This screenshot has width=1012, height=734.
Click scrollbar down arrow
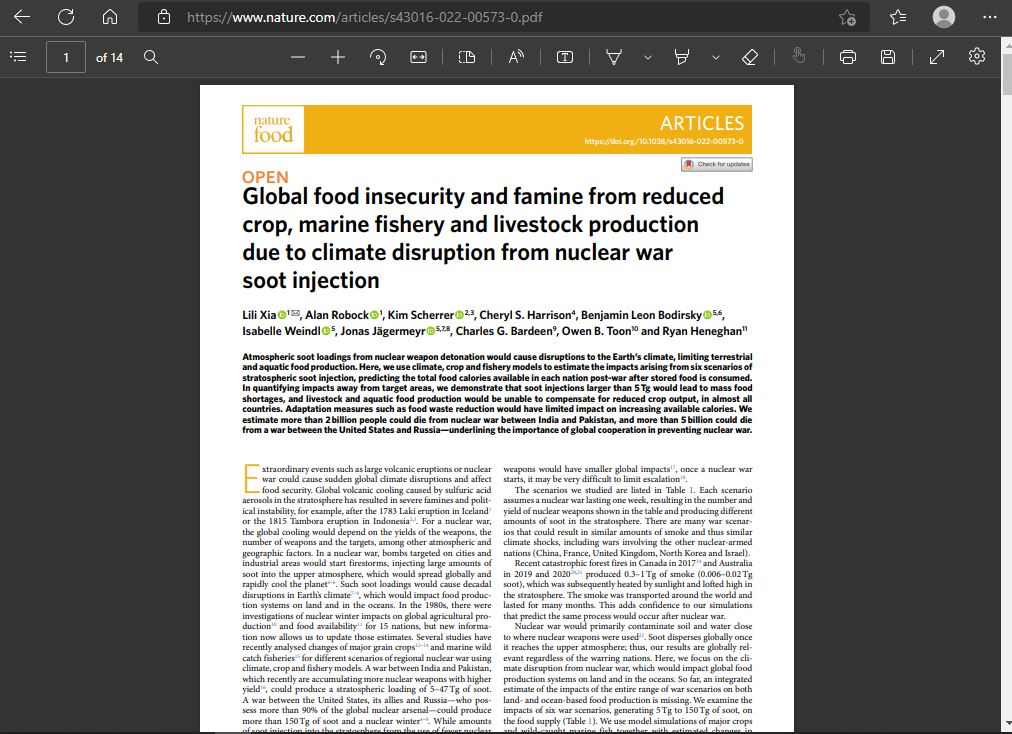(x=1006, y=724)
